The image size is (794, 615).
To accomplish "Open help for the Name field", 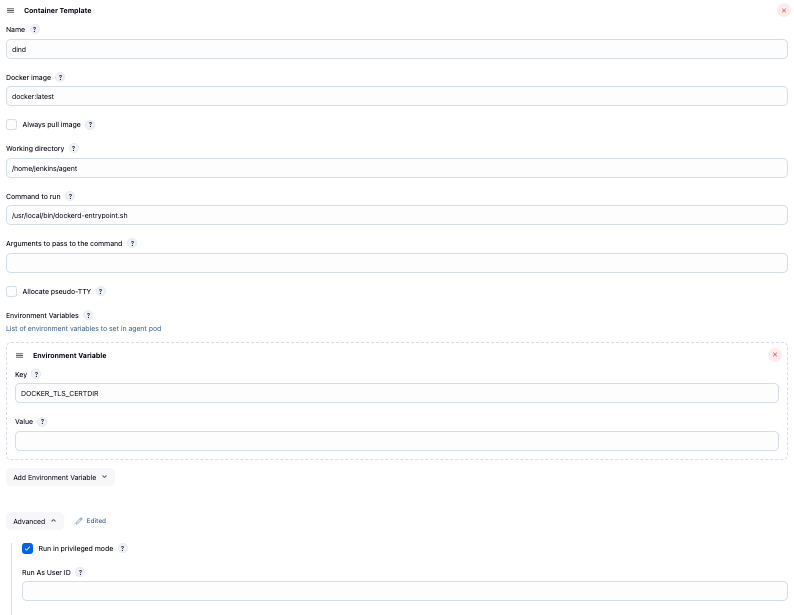I will pos(34,29).
